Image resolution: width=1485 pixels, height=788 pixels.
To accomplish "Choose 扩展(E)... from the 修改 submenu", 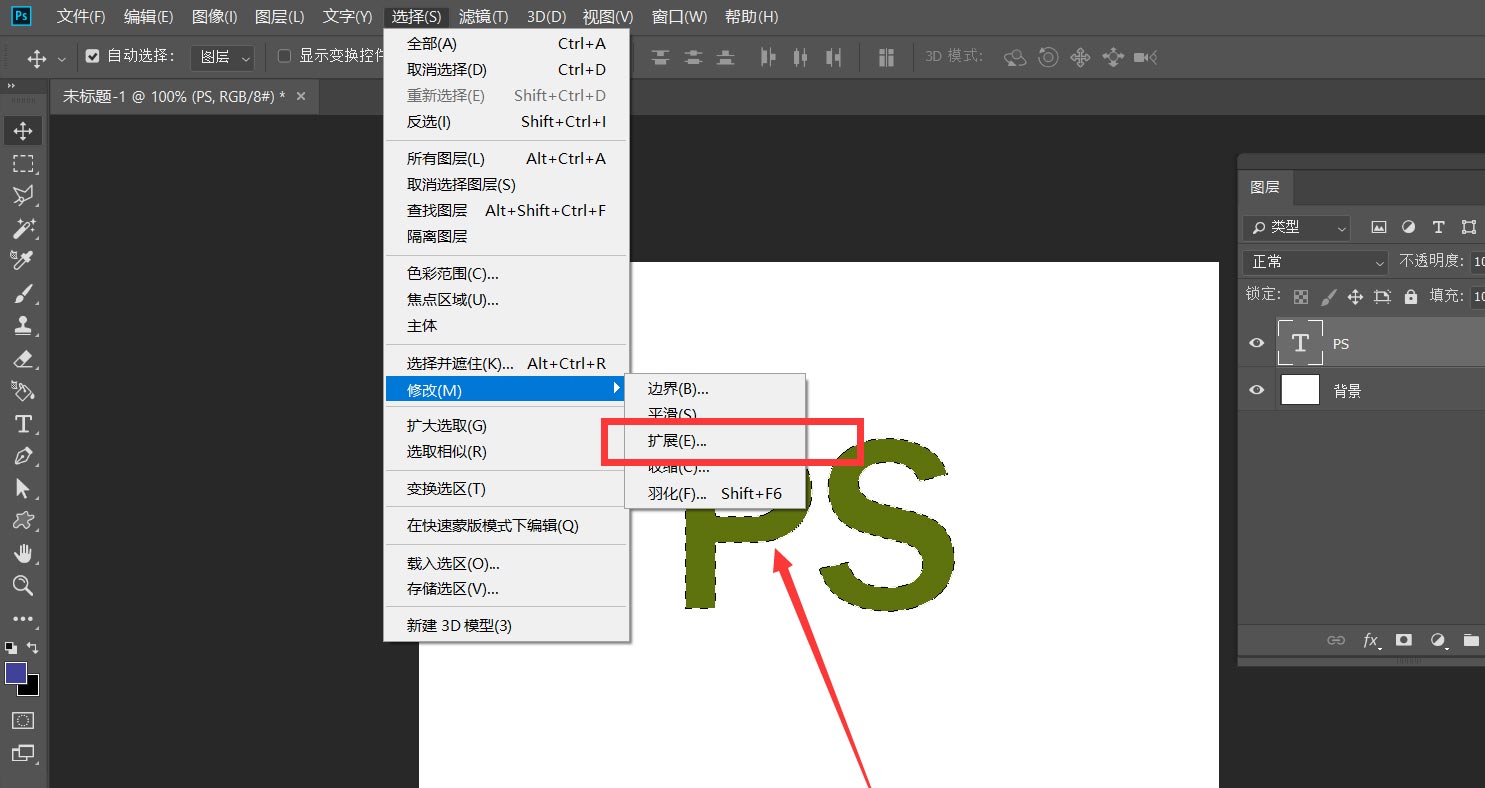I will [x=715, y=440].
